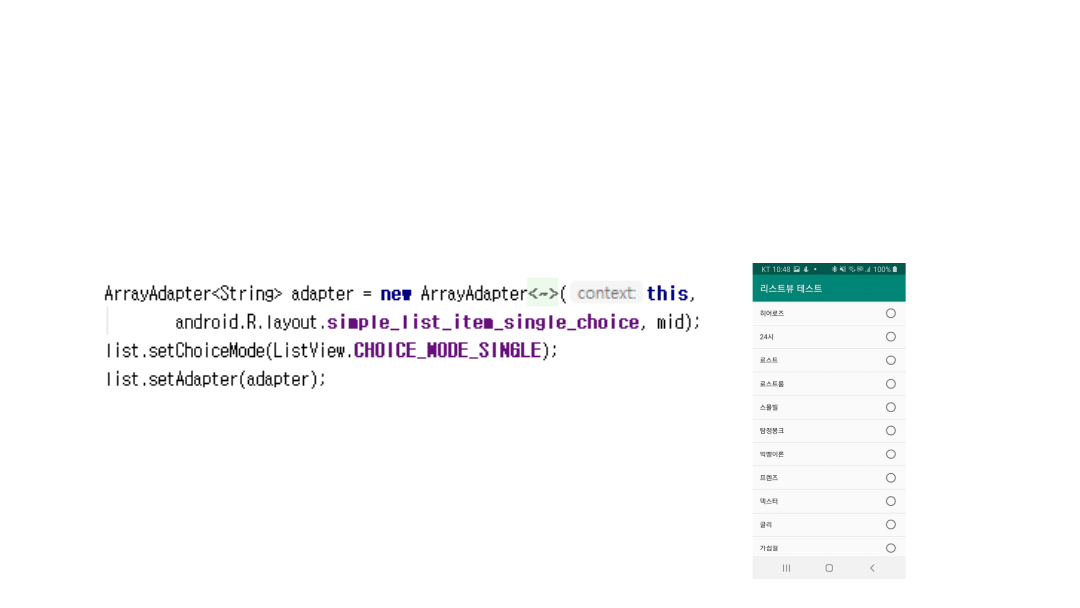The height and width of the screenshot is (608, 1080).
Task: Expand the folded <~> diamond operator
Action: pos(542,294)
